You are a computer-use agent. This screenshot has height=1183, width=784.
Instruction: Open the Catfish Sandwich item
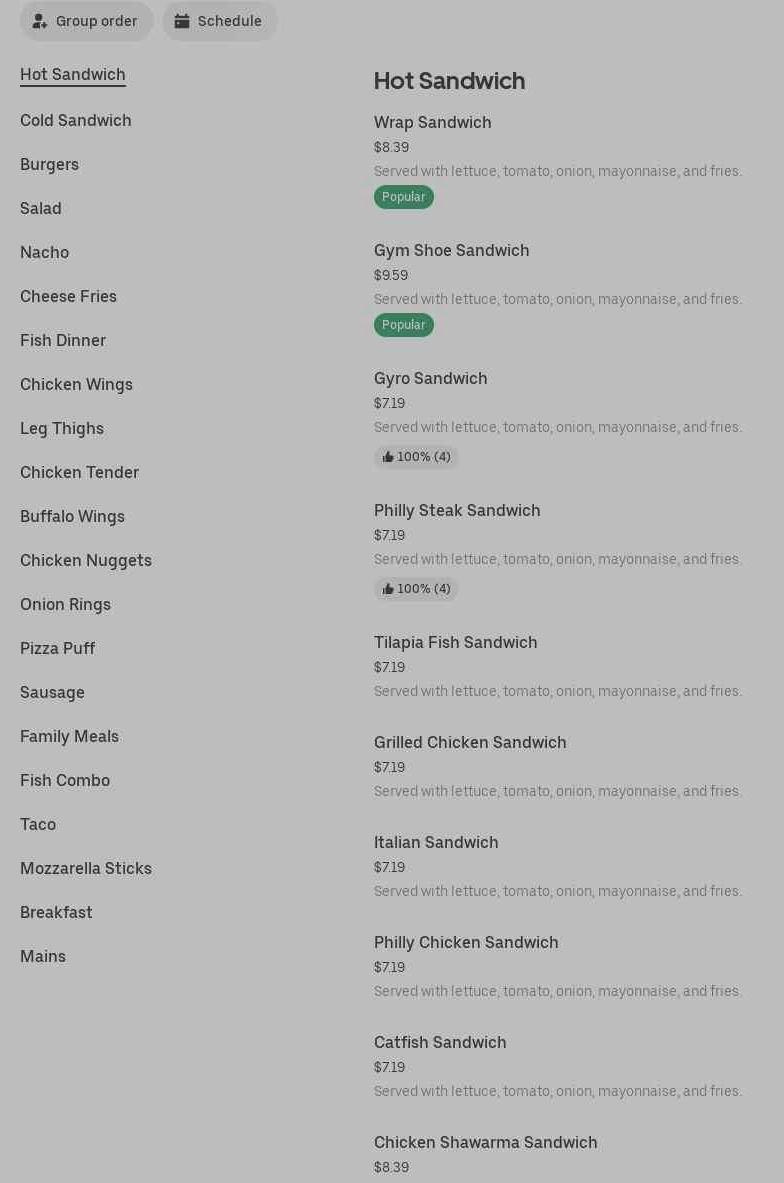(440, 1043)
